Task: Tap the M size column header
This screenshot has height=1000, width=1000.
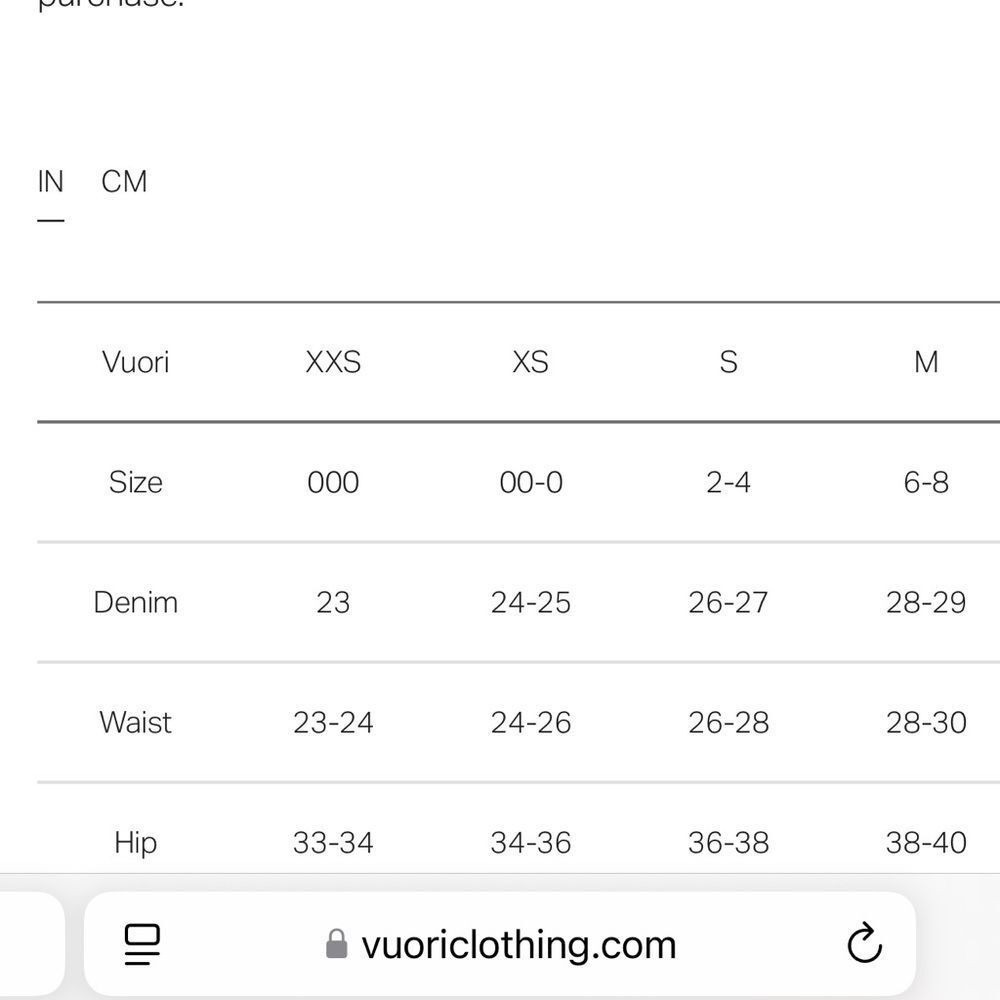Action: pos(926,362)
